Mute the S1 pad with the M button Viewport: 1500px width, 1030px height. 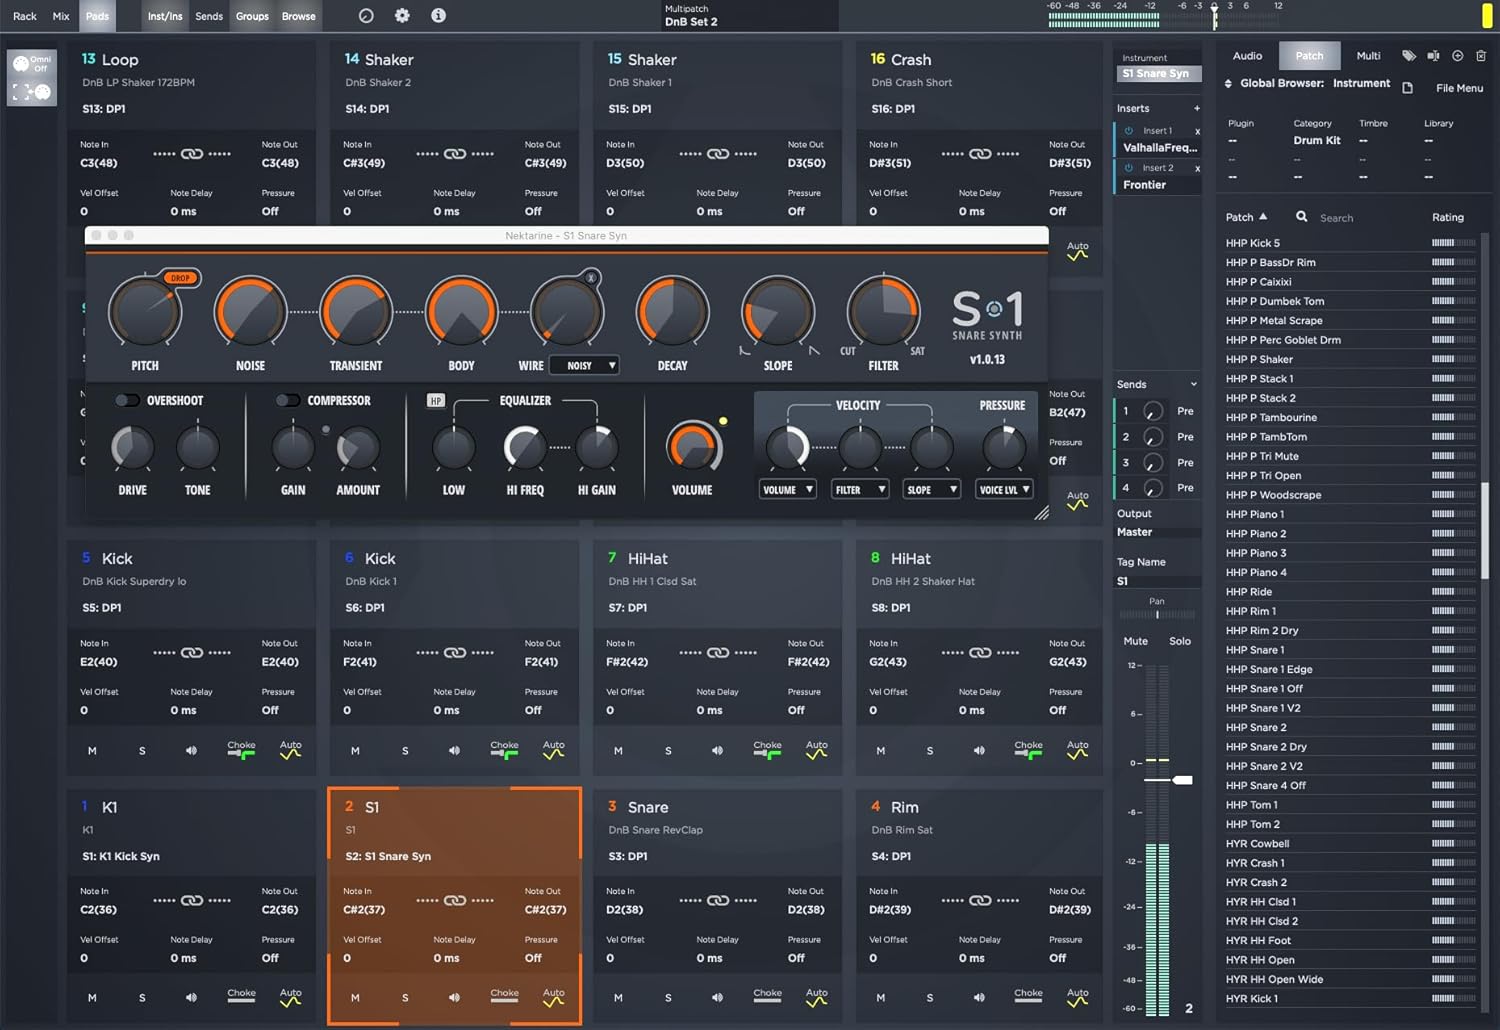pyautogui.click(x=355, y=997)
